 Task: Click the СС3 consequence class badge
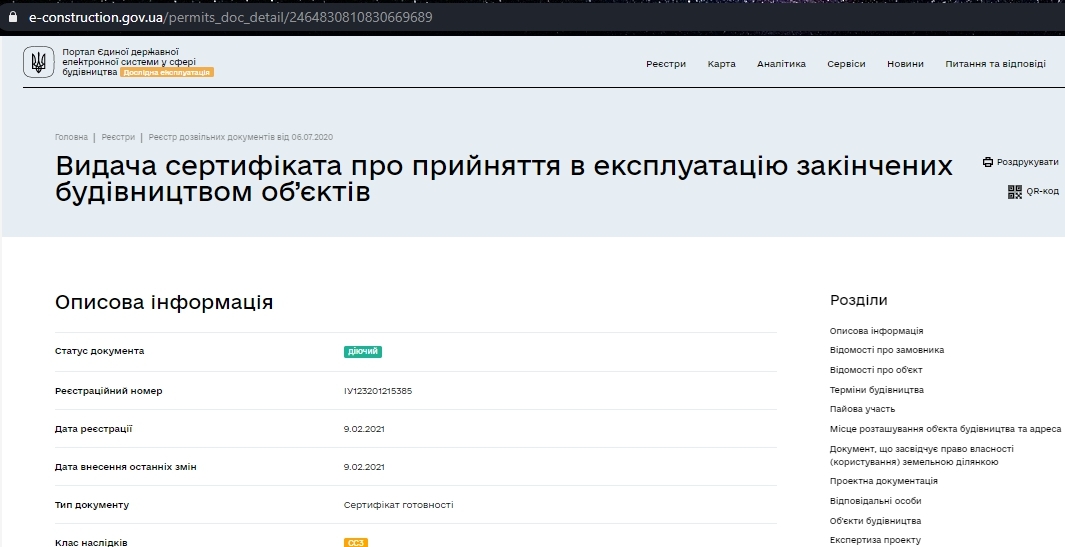[x=355, y=542]
